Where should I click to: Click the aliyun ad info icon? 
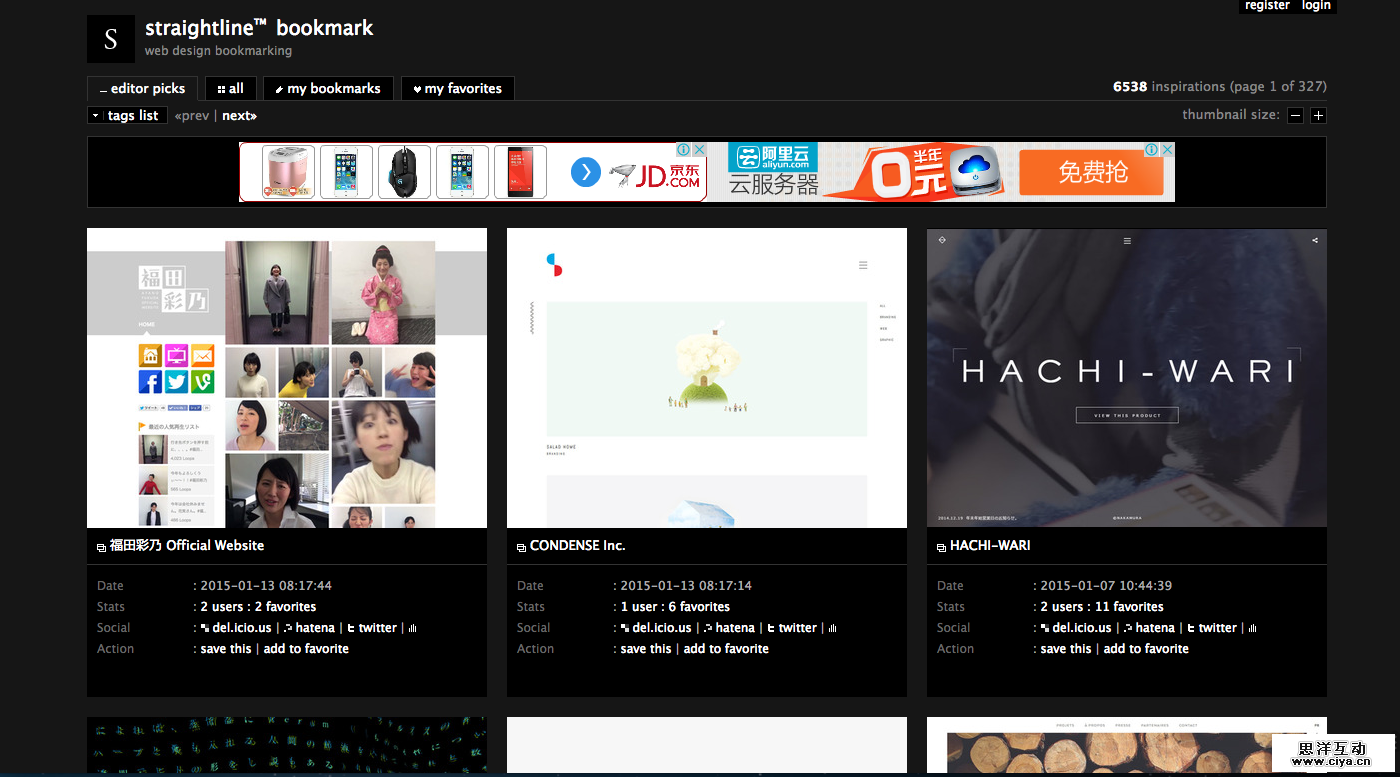(1152, 150)
